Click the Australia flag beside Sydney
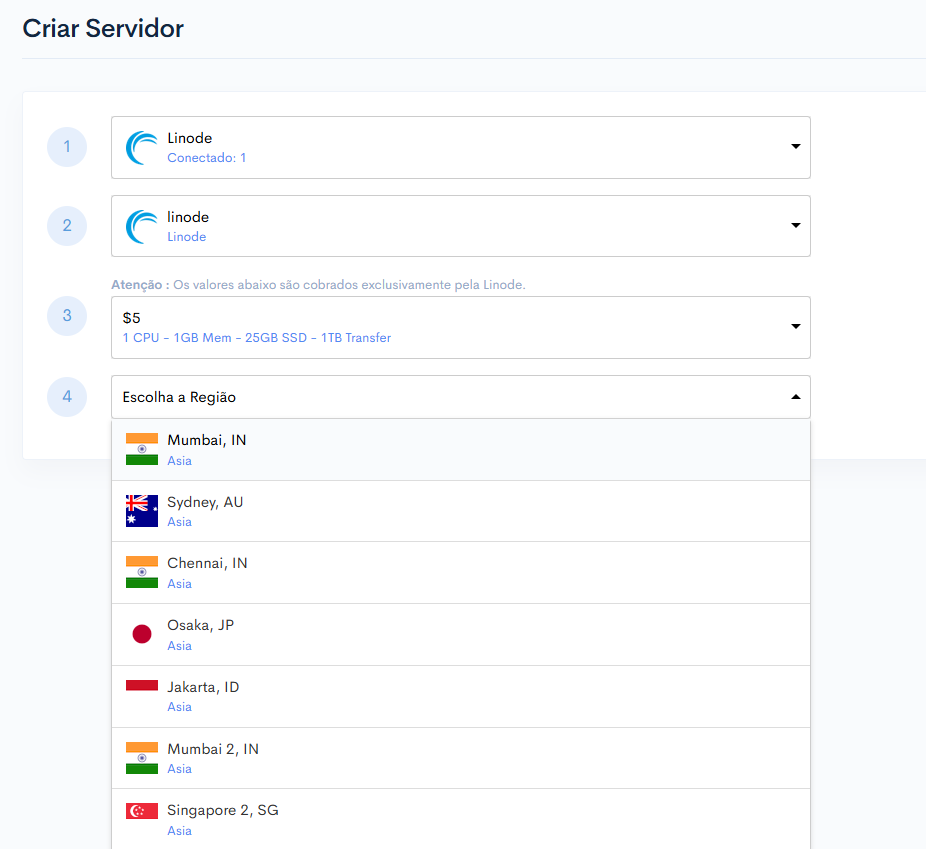Viewport: 926px width, 849px height. click(142, 511)
